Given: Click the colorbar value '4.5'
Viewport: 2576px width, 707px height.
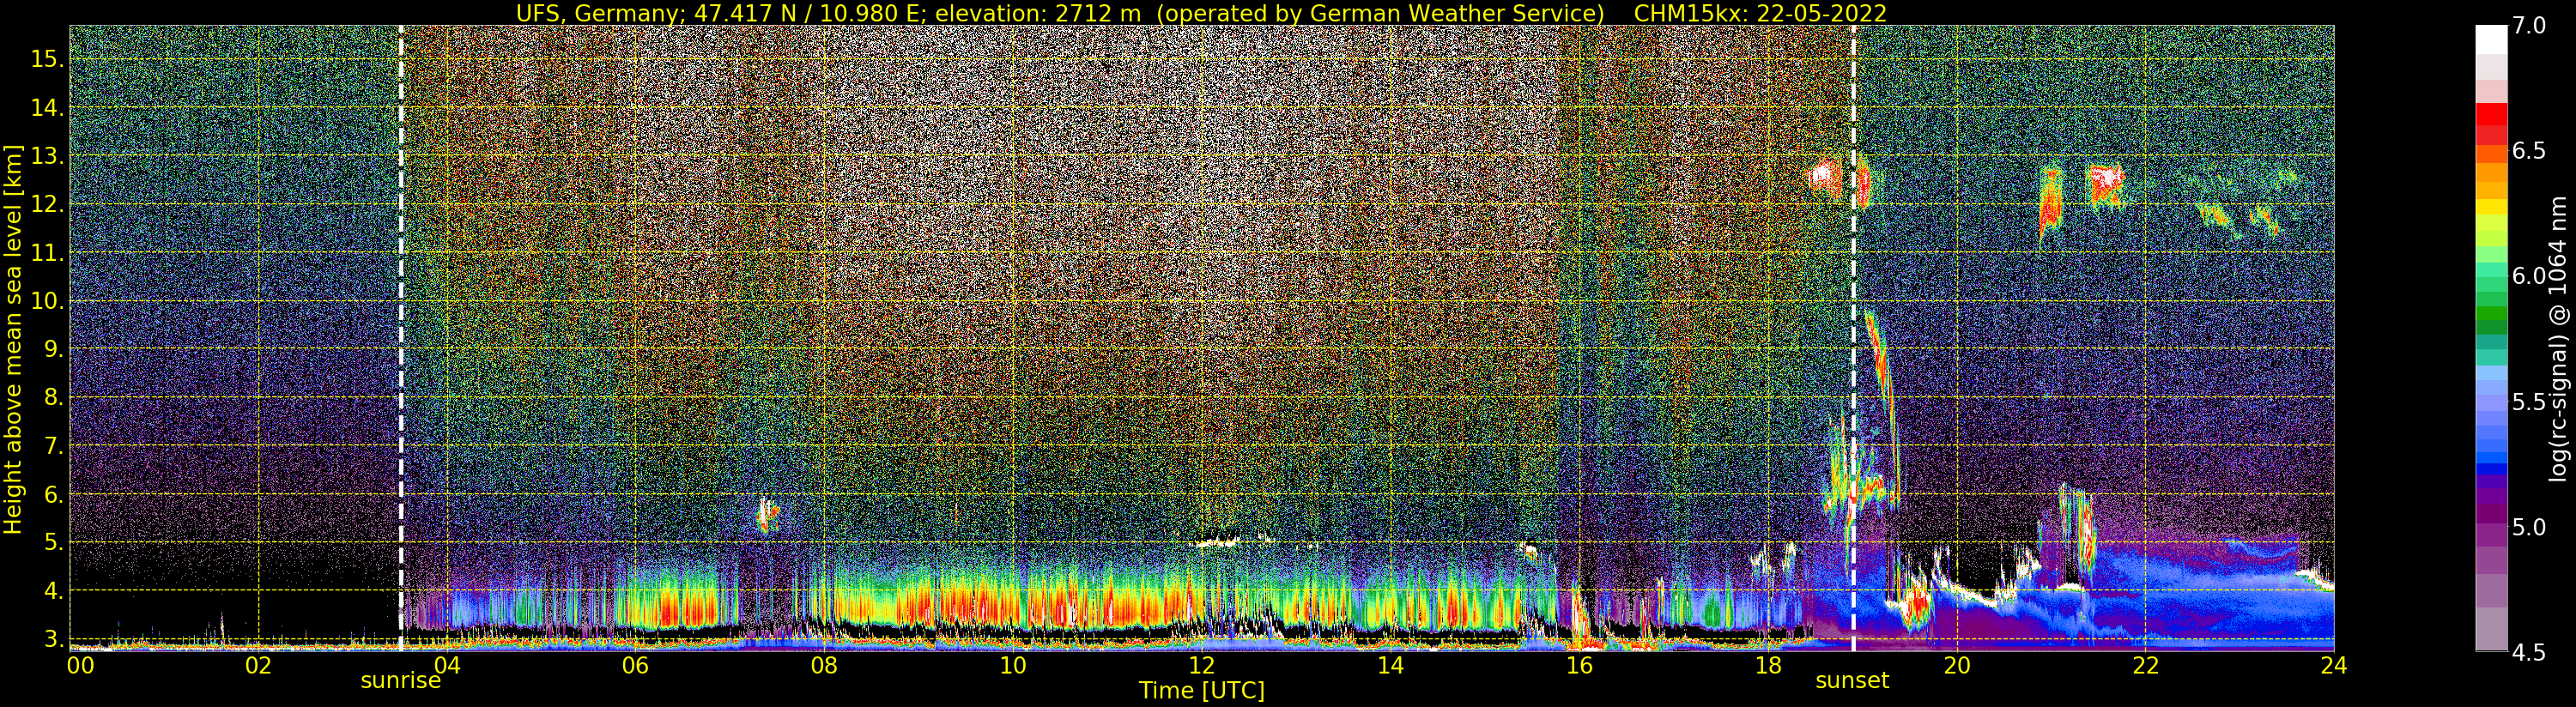Looking at the screenshot, I should click(x=2529, y=652).
